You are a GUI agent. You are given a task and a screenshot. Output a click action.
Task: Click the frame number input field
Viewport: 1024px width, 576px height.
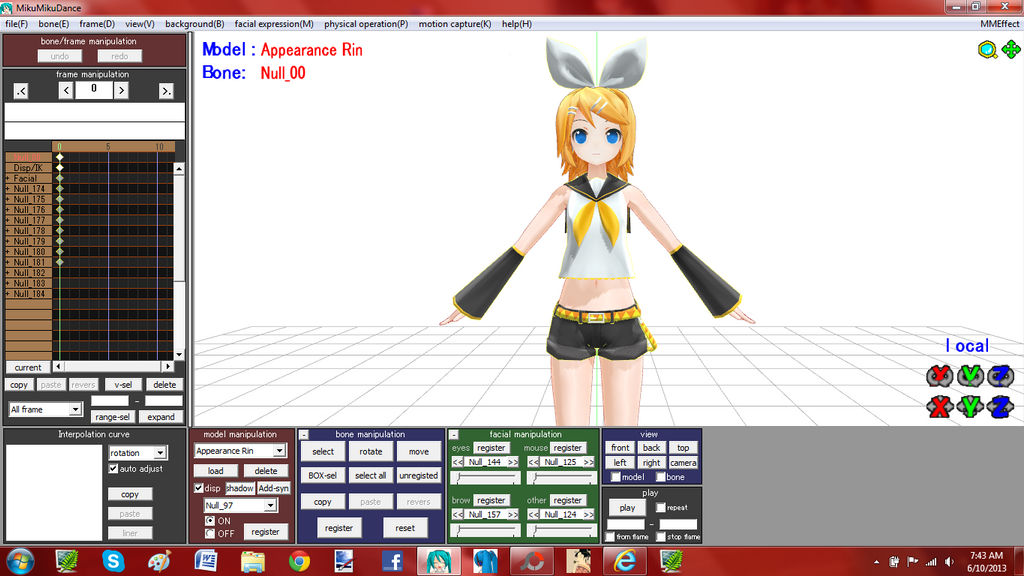coord(93,89)
